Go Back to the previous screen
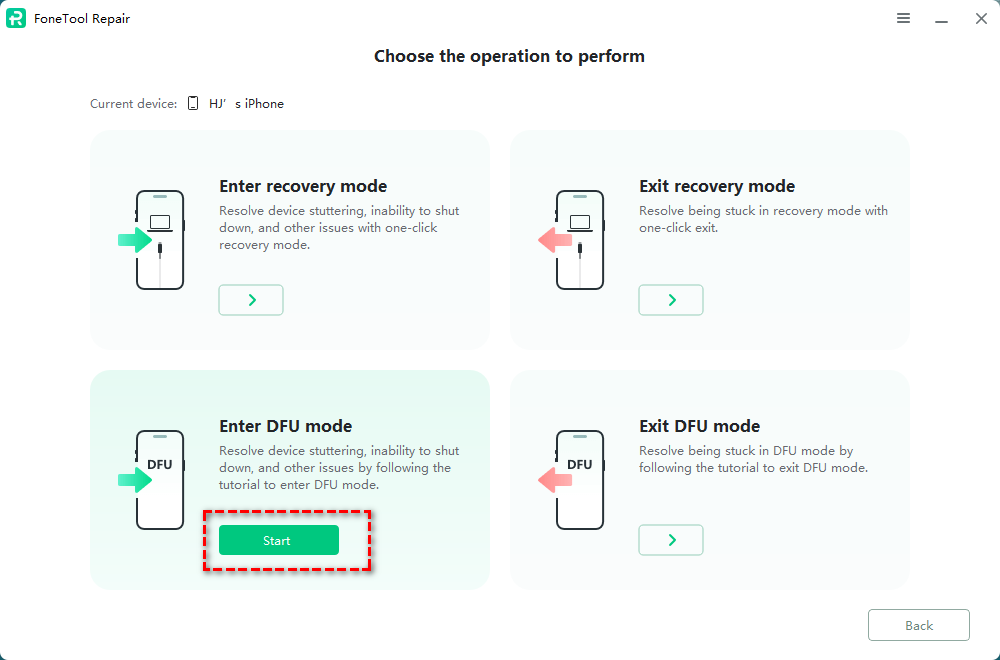Screen dimensions: 1000x660 click(918, 625)
